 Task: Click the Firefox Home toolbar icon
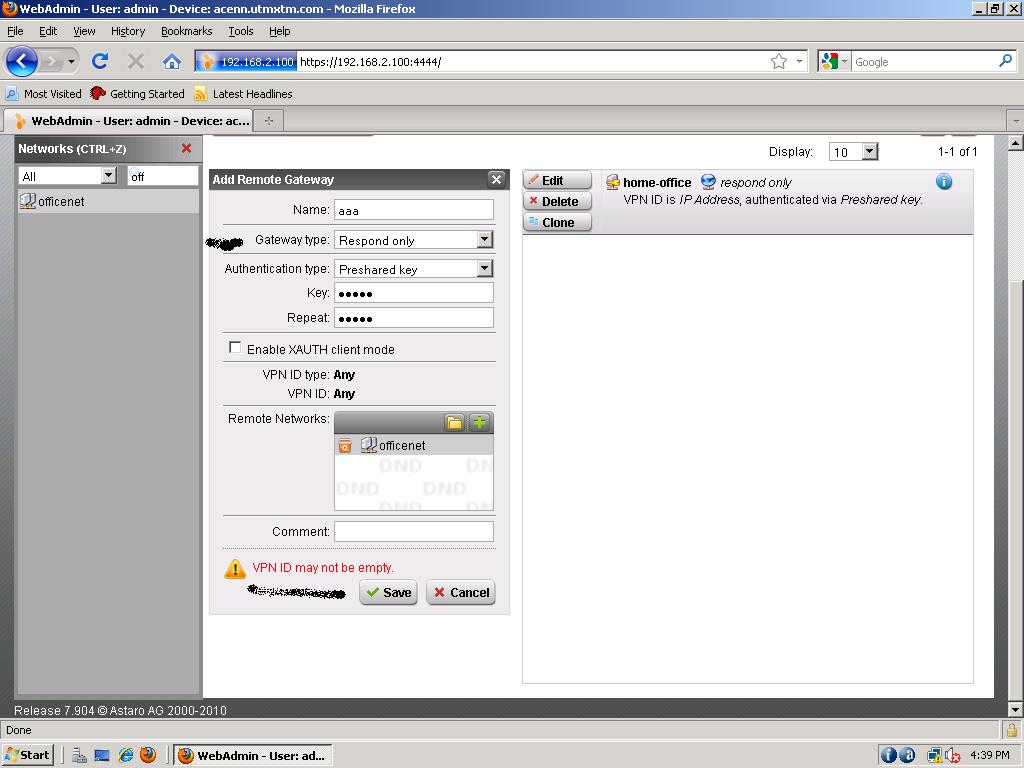(x=172, y=62)
